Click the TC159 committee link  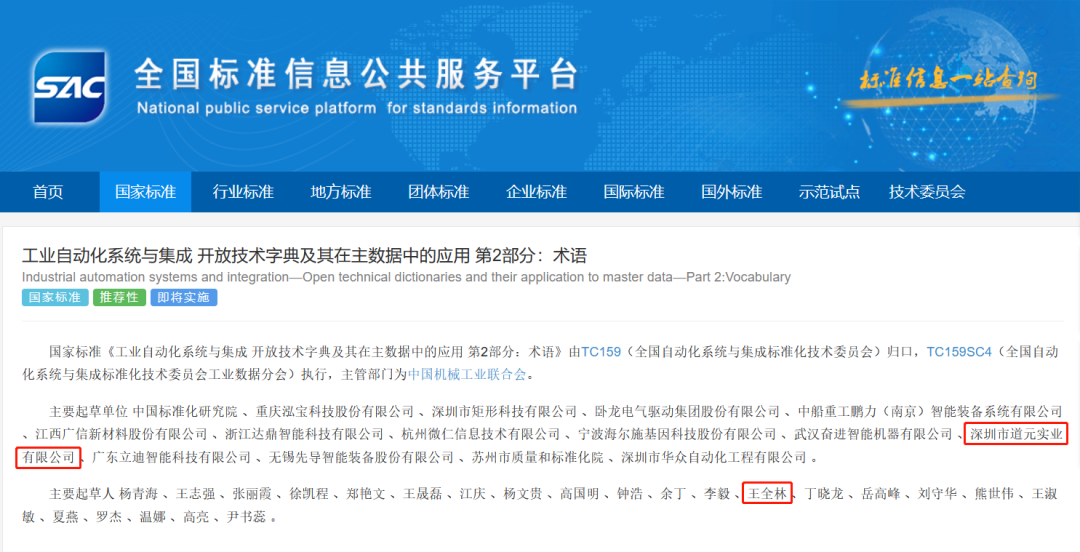coord(601,352)
